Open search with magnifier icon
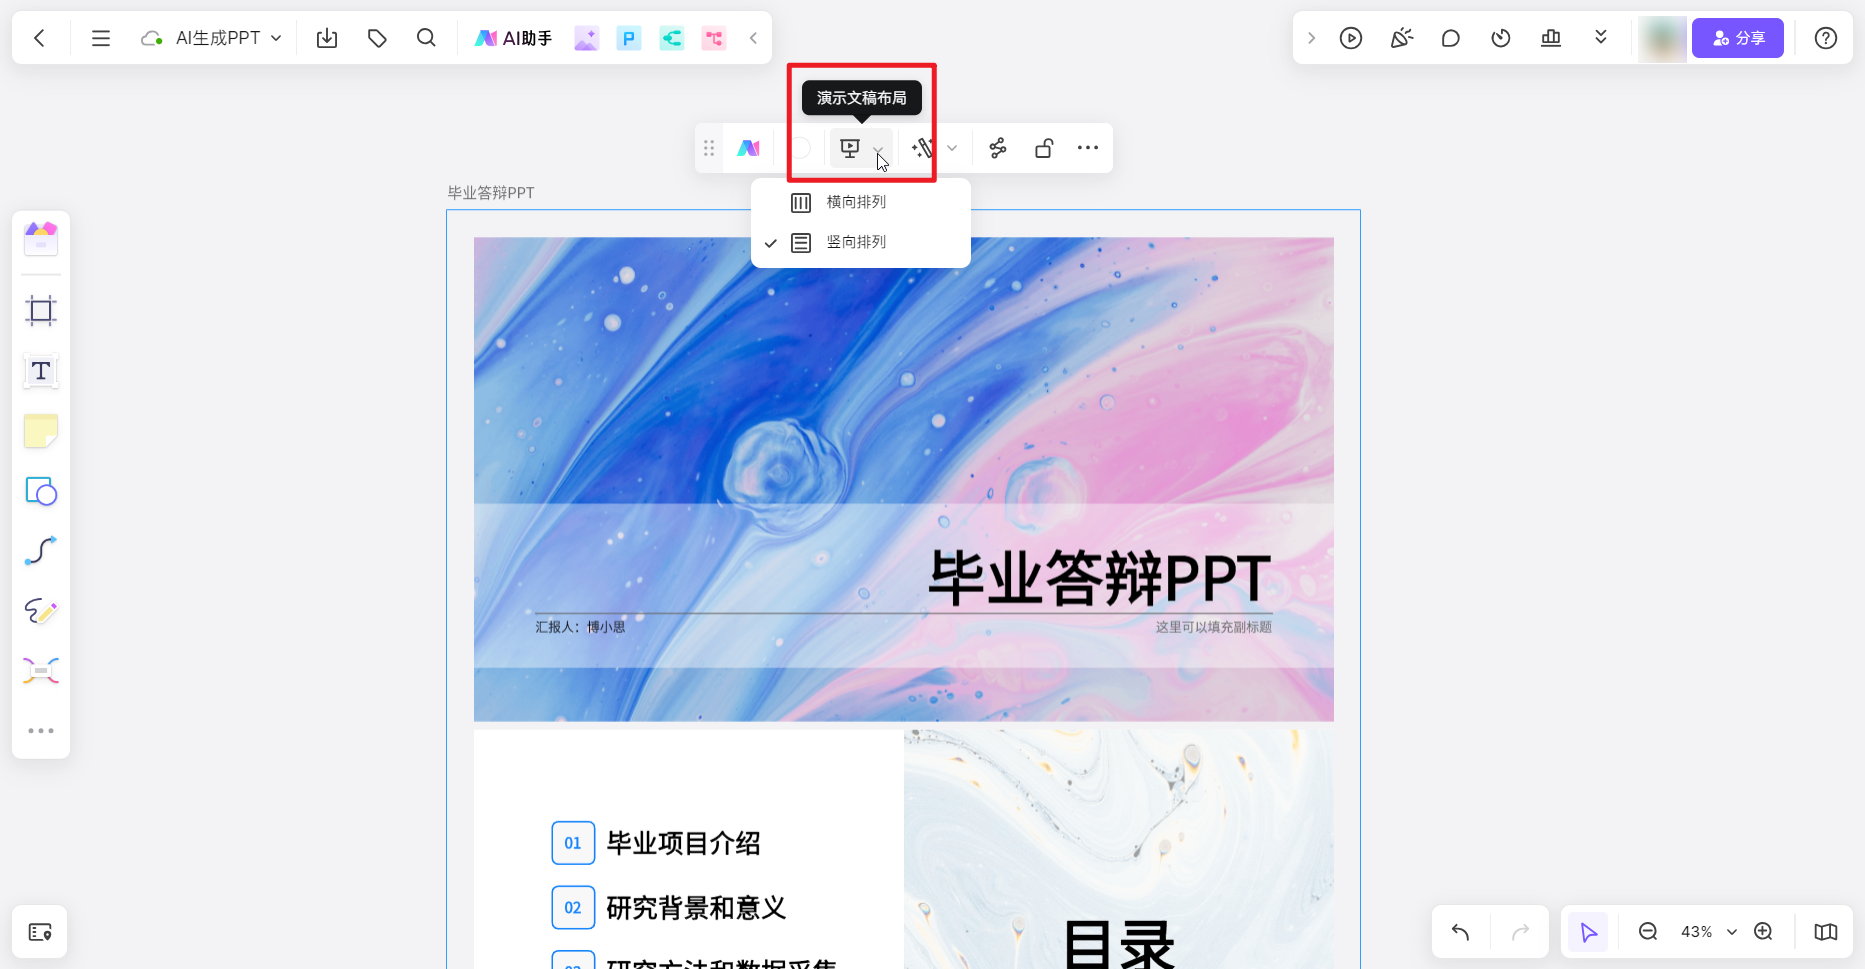1865x969 pixels. [x=426, y=38]
